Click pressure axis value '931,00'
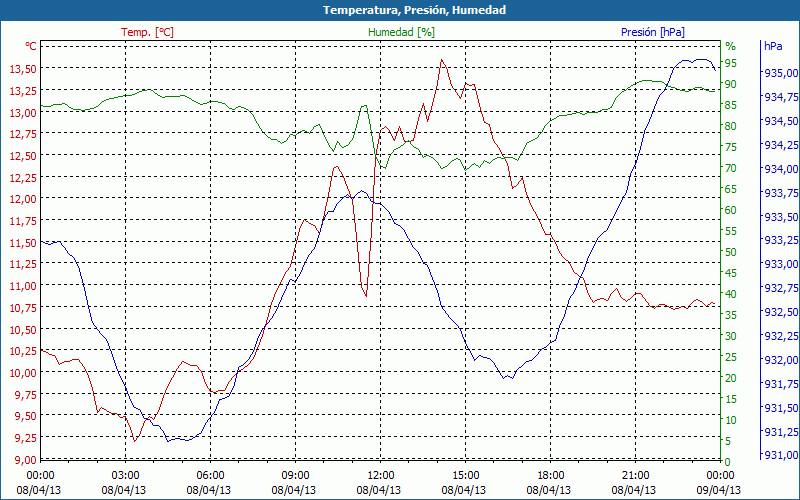Image resolution: width=800 pixels, height=500 pixels. pos(781,455)
